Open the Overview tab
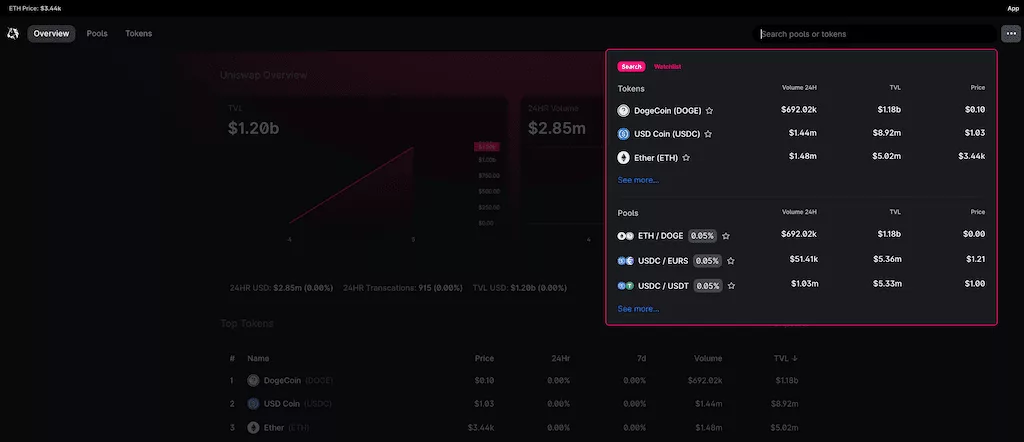 click(x=51, y=33)
